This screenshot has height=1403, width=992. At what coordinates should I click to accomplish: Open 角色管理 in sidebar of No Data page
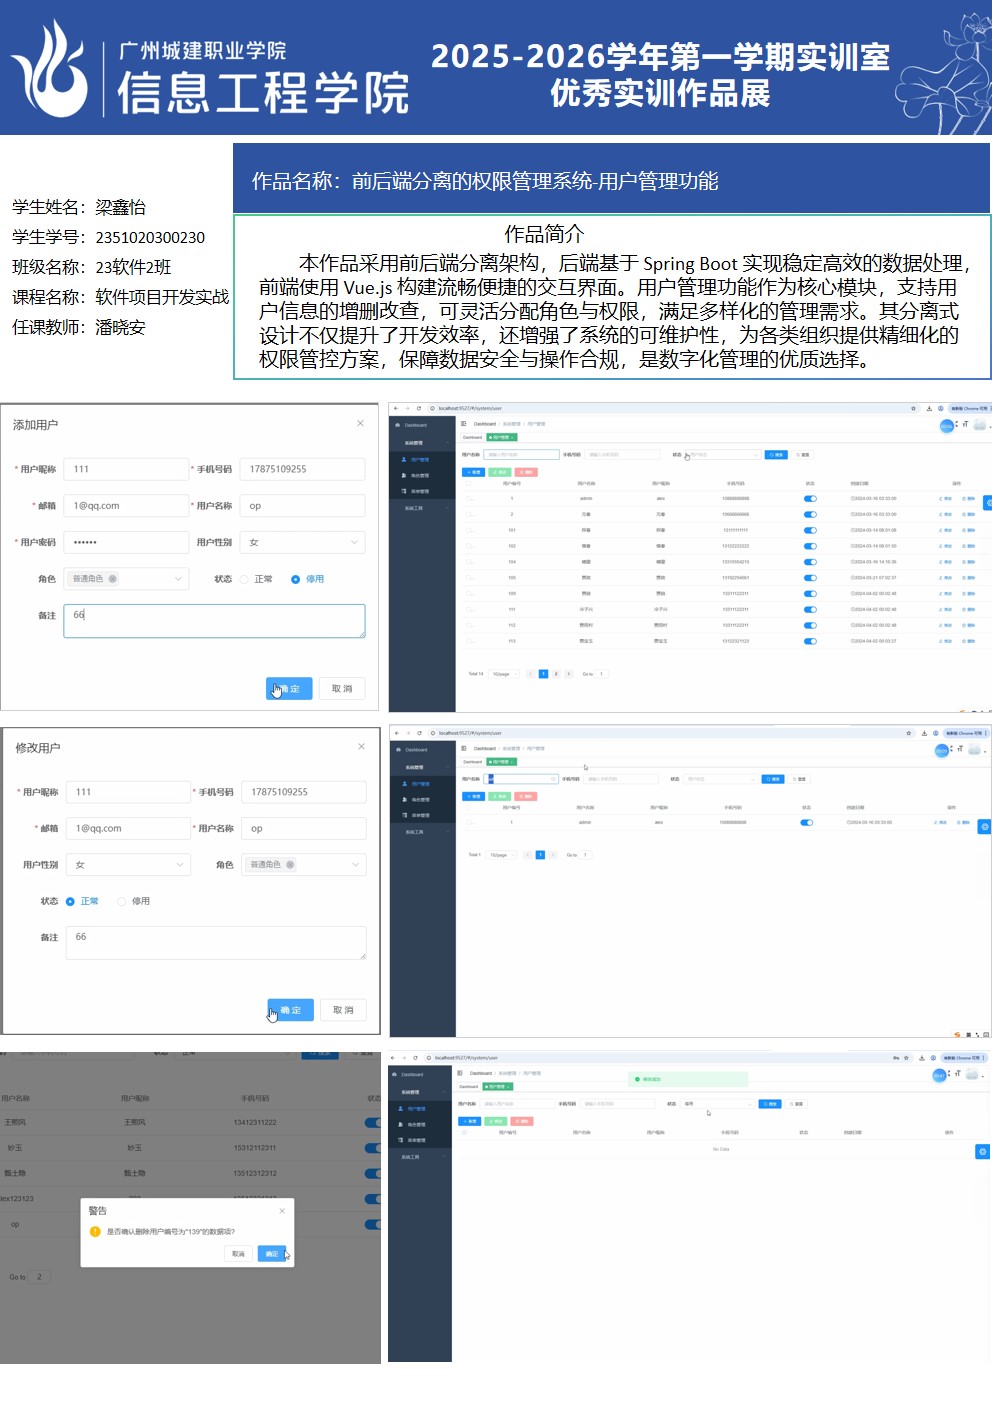point(416,1125)
